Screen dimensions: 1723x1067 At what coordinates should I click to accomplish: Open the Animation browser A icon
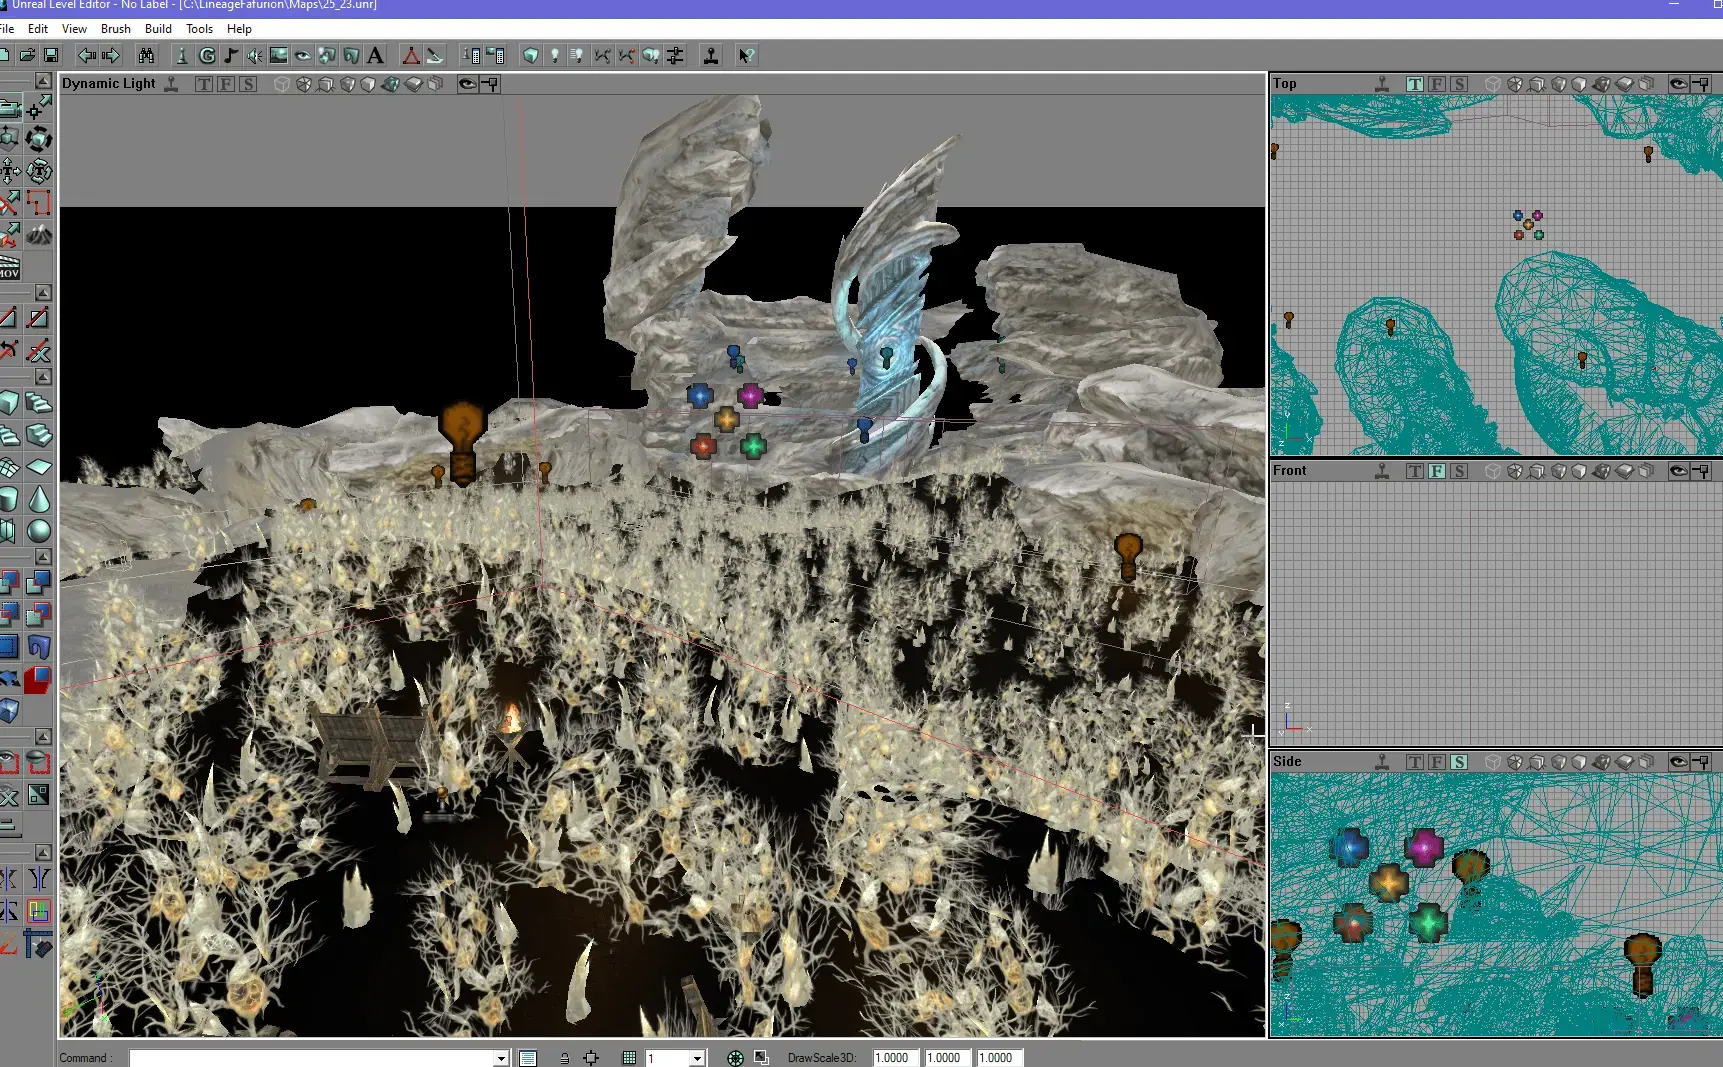(375, 55)
